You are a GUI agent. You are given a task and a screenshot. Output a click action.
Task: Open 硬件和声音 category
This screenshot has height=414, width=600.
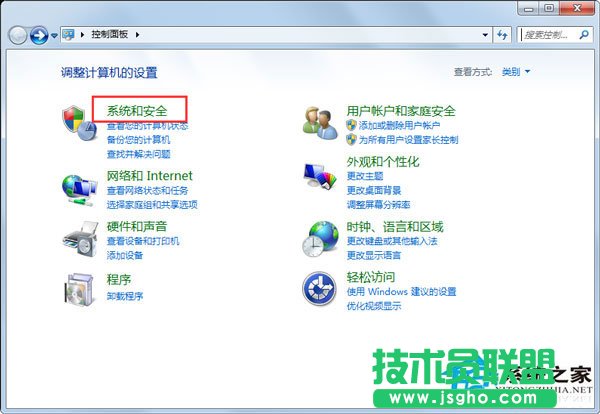point(137,227)
